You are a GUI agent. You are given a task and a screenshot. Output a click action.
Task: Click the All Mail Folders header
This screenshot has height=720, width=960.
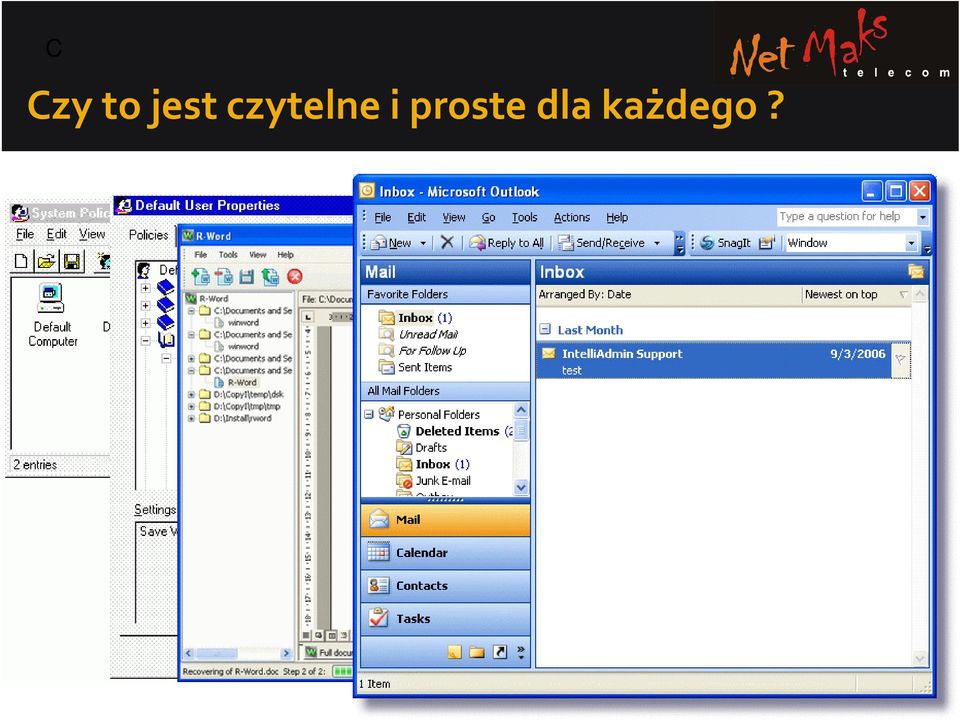click(445, 391)
